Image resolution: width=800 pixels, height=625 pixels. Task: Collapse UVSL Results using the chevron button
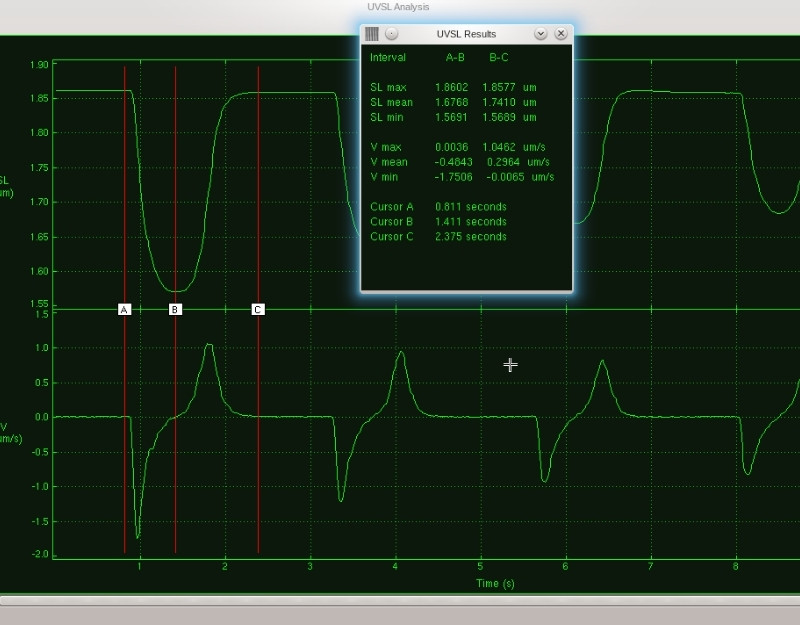tap(540, 34)
